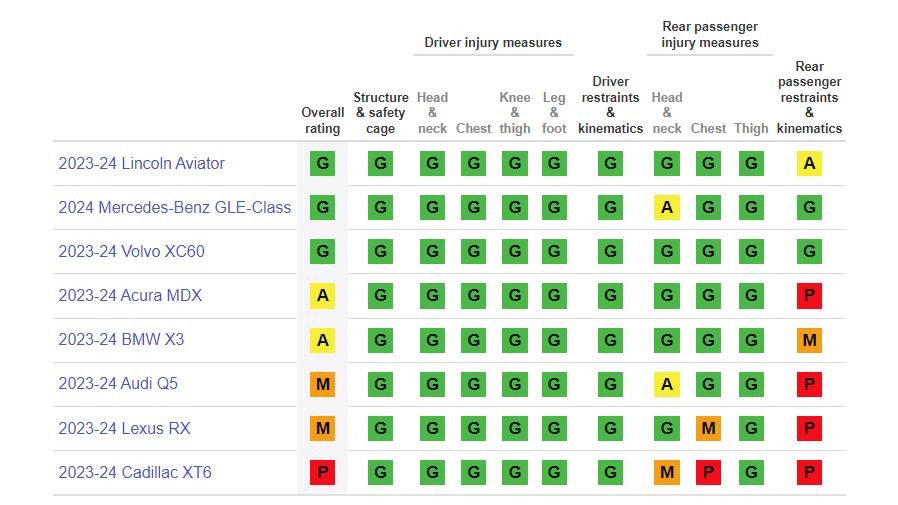Click Lincoln Aviator yellow Acceptable rear restraints badge
This screenshot has width=898, height=505.
pos(809,164)
